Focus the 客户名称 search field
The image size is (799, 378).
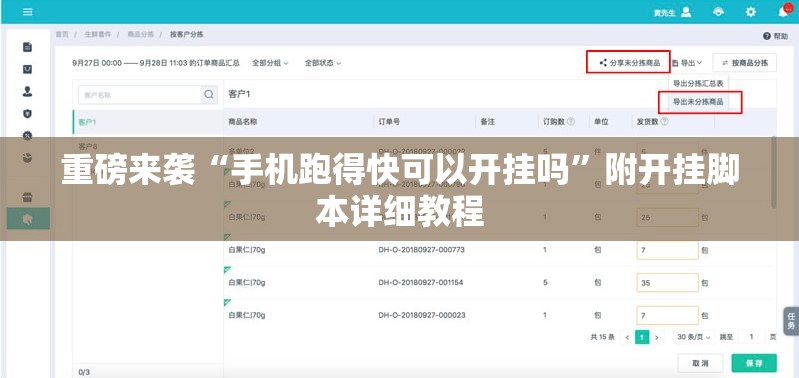[x=140, y=94]
